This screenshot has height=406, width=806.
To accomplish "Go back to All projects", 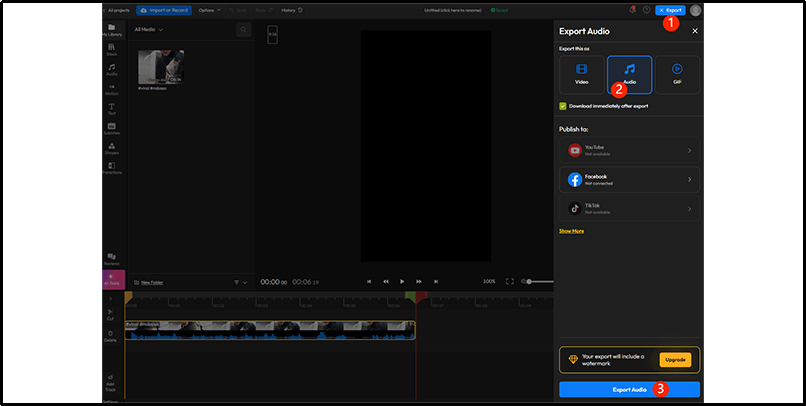I will 116,10.
